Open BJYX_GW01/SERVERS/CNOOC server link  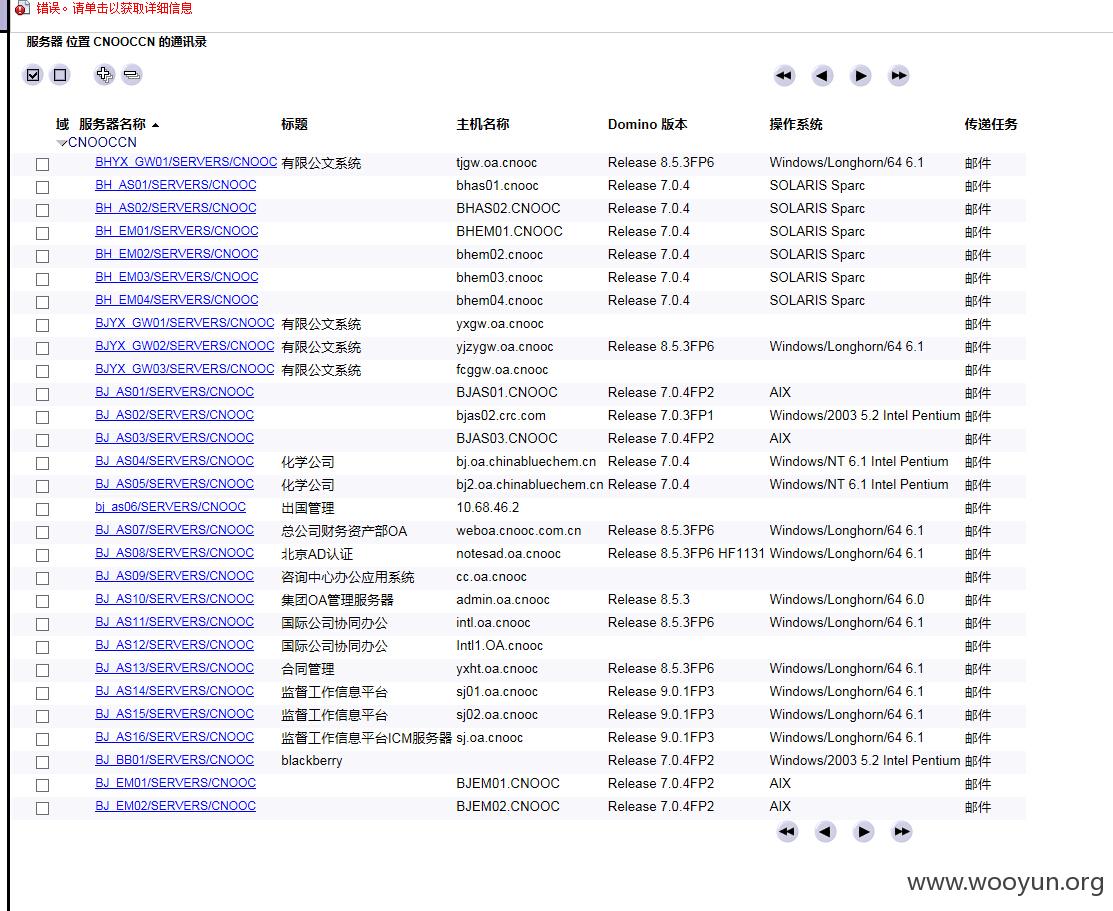click(x=185, y=322)
